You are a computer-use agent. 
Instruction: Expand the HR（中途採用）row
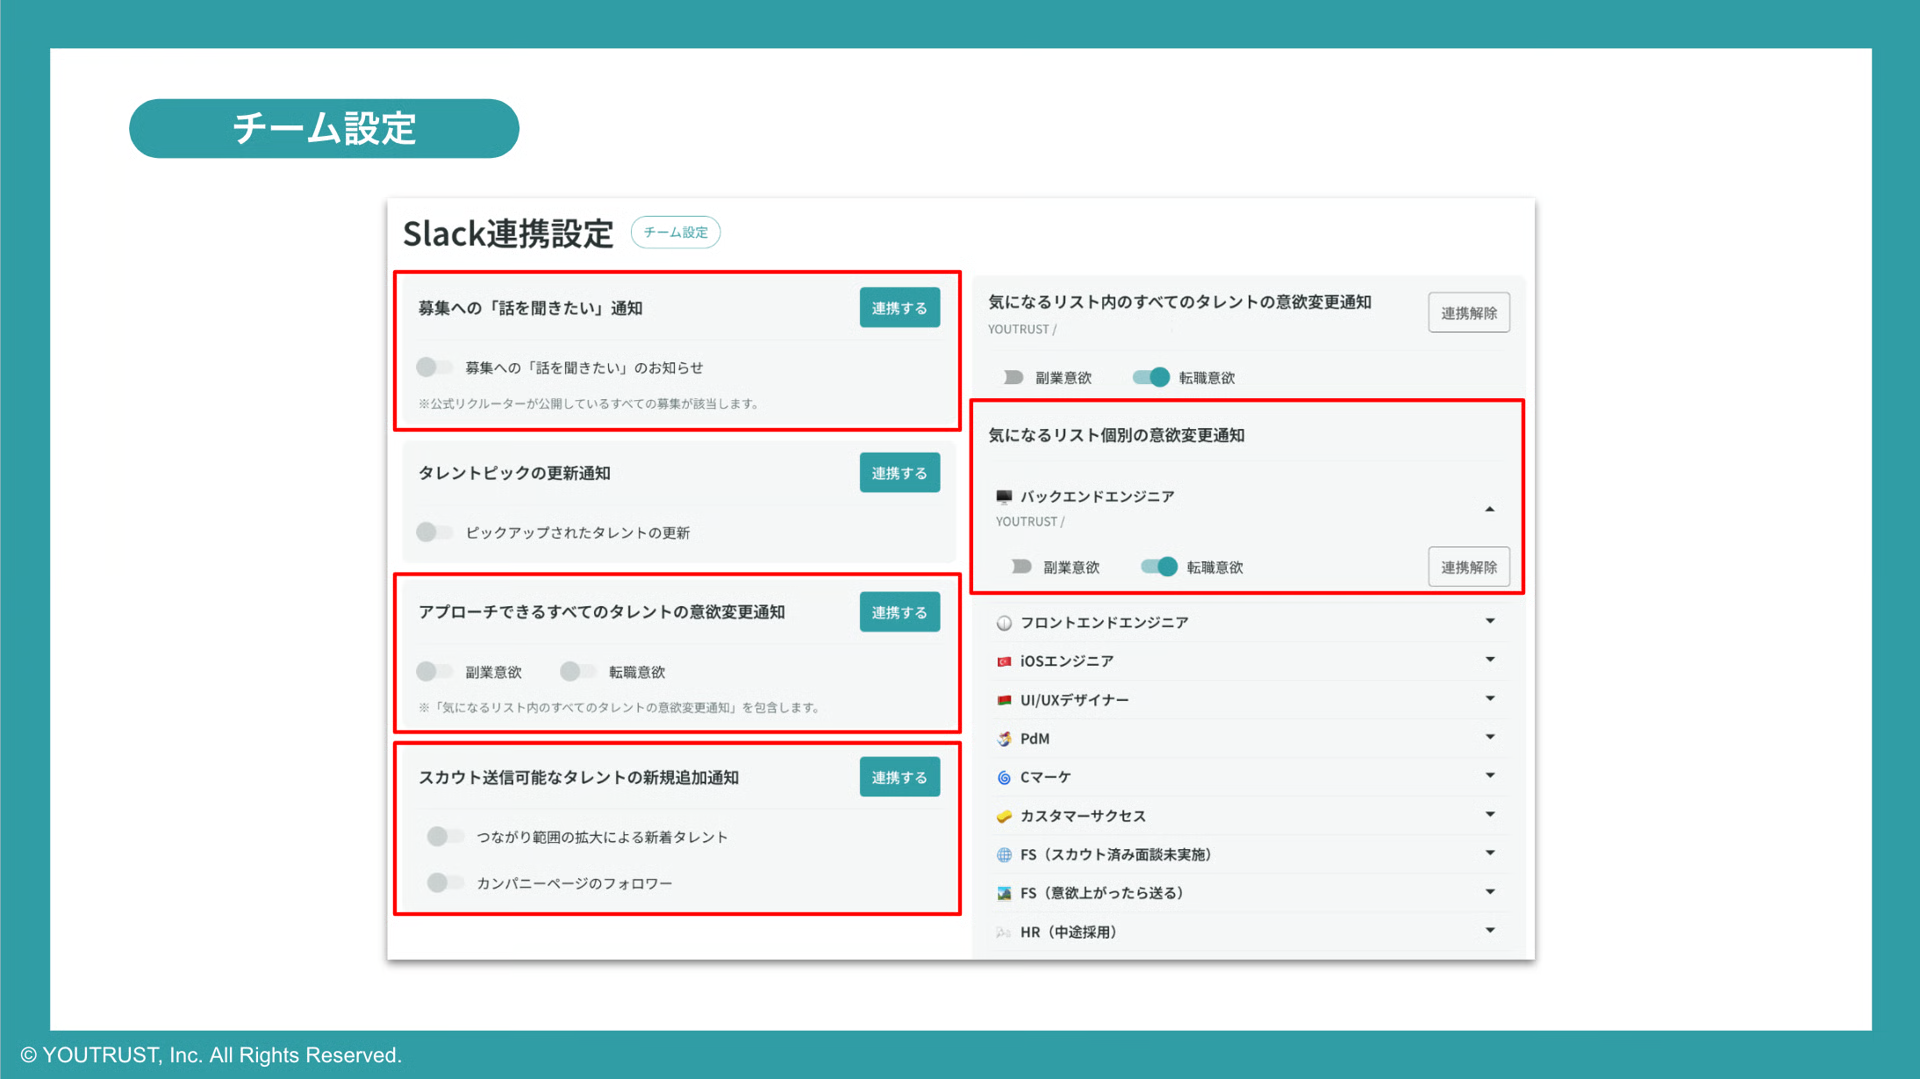[1490, 931]
